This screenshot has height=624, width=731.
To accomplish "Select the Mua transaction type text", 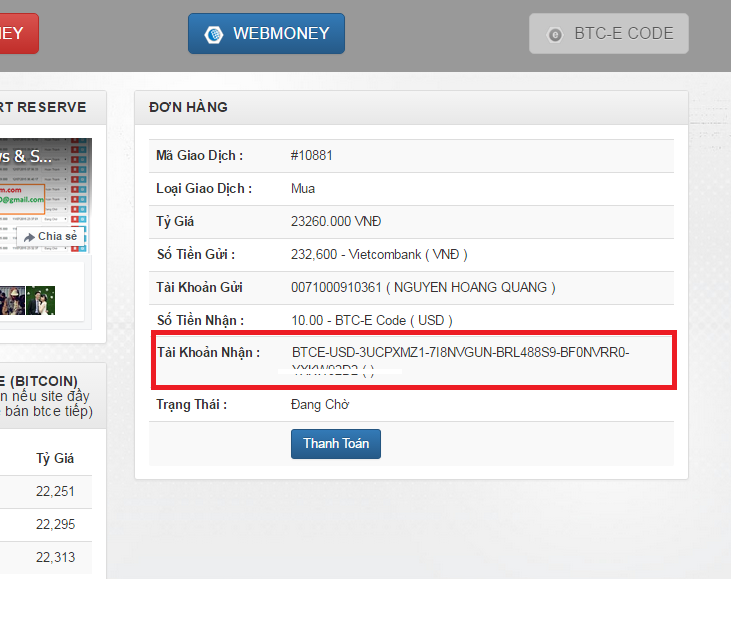I will [x=303, y=188].
